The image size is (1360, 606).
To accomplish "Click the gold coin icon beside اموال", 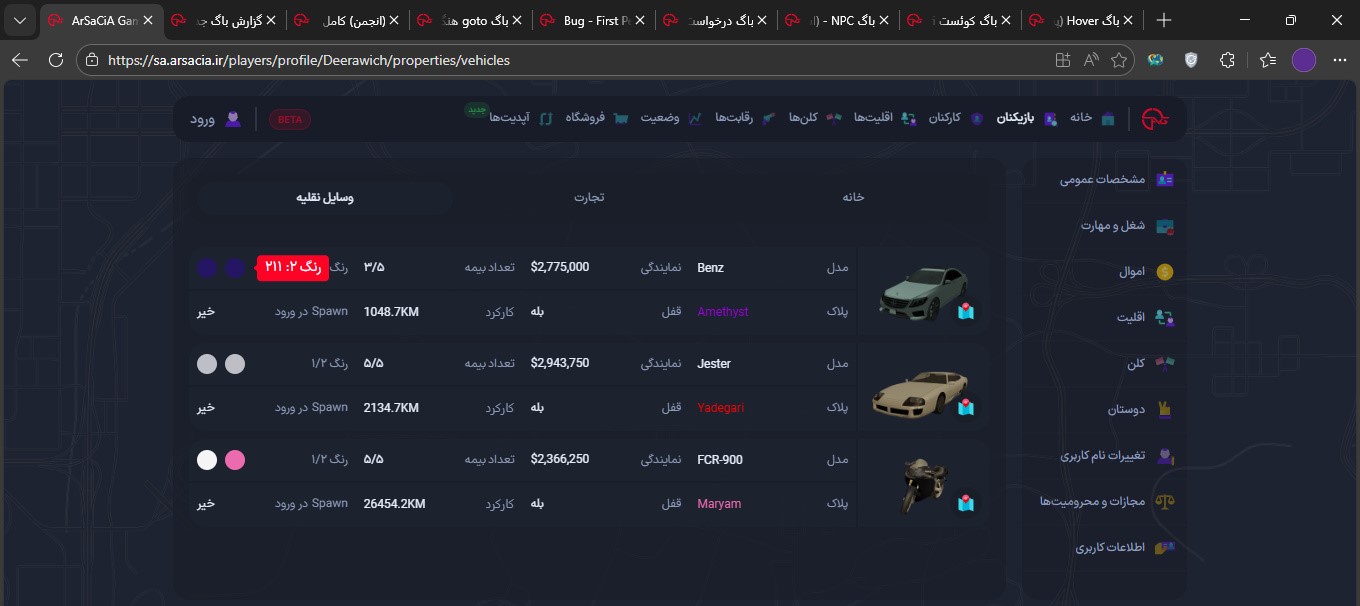I will coord(1165,272).
